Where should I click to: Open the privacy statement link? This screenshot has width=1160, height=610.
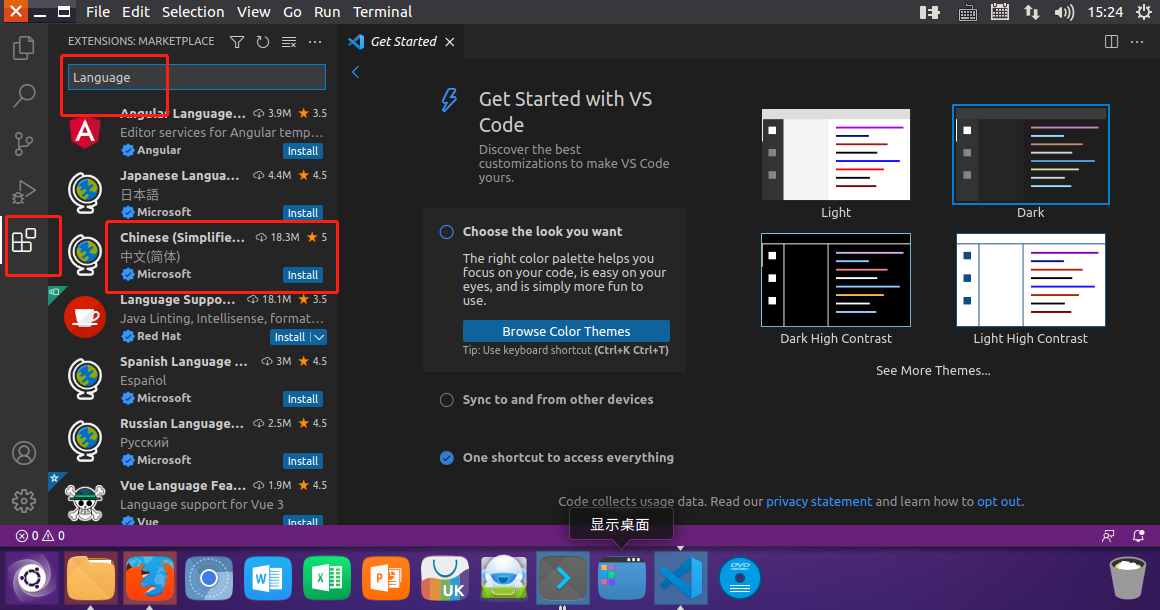point(819,501)
